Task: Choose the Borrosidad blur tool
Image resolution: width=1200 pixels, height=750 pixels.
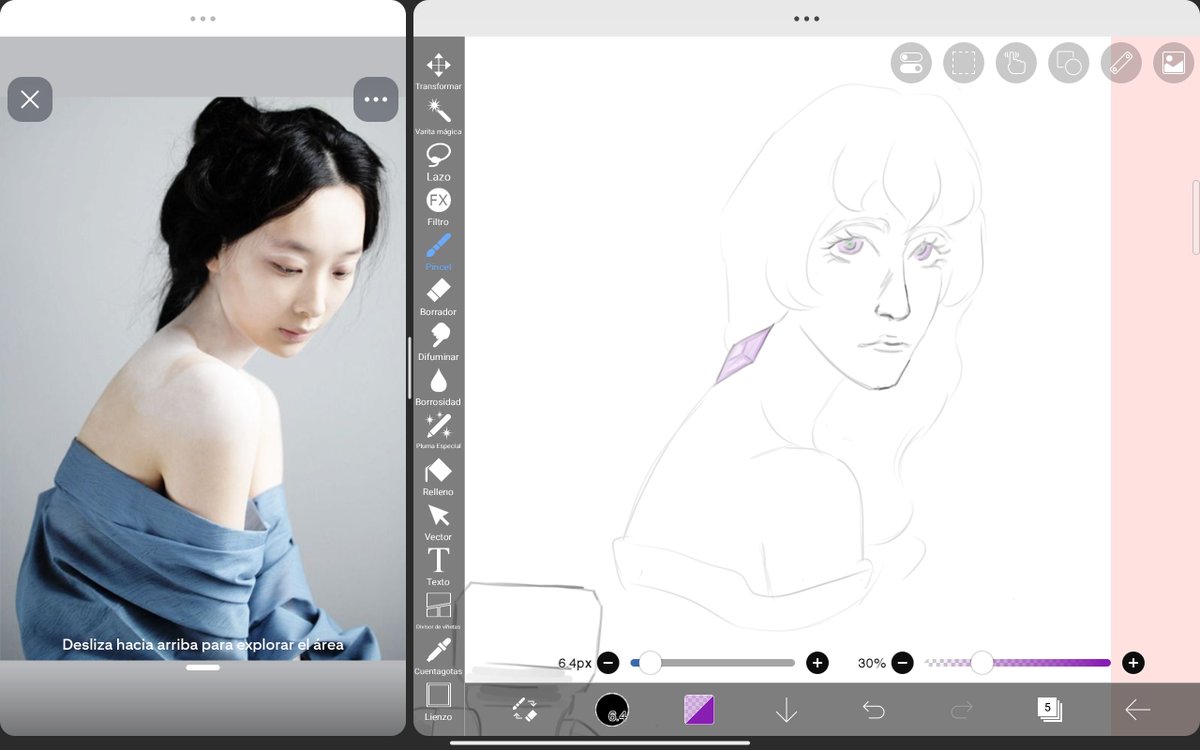Action: (x=438, y=387)
